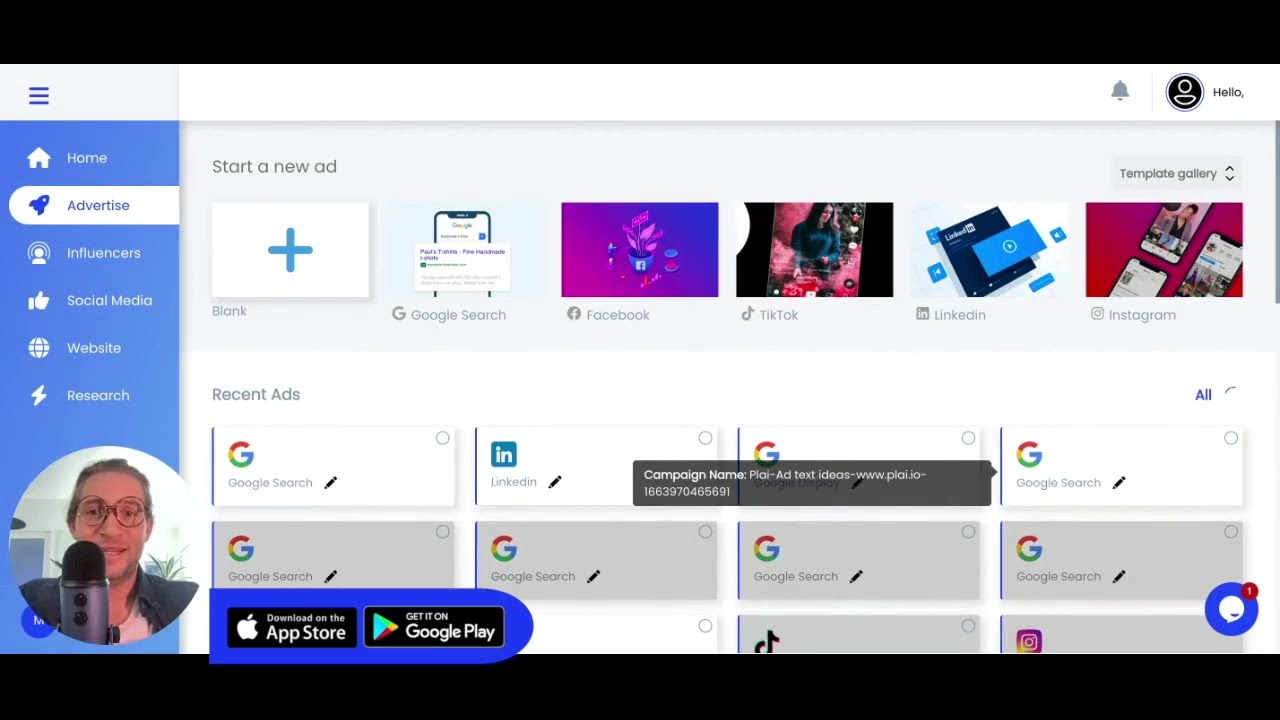Screen dimensions: 1280x720
Task: Click the Advertise rocket icon
Action: (x=39, y=205)
